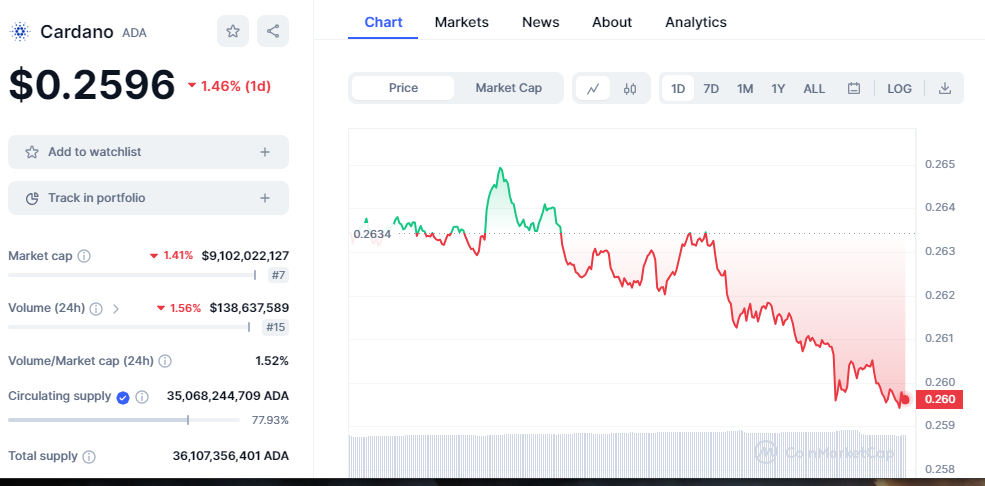Click the $138,637,589 volume value

click(249, 308)
